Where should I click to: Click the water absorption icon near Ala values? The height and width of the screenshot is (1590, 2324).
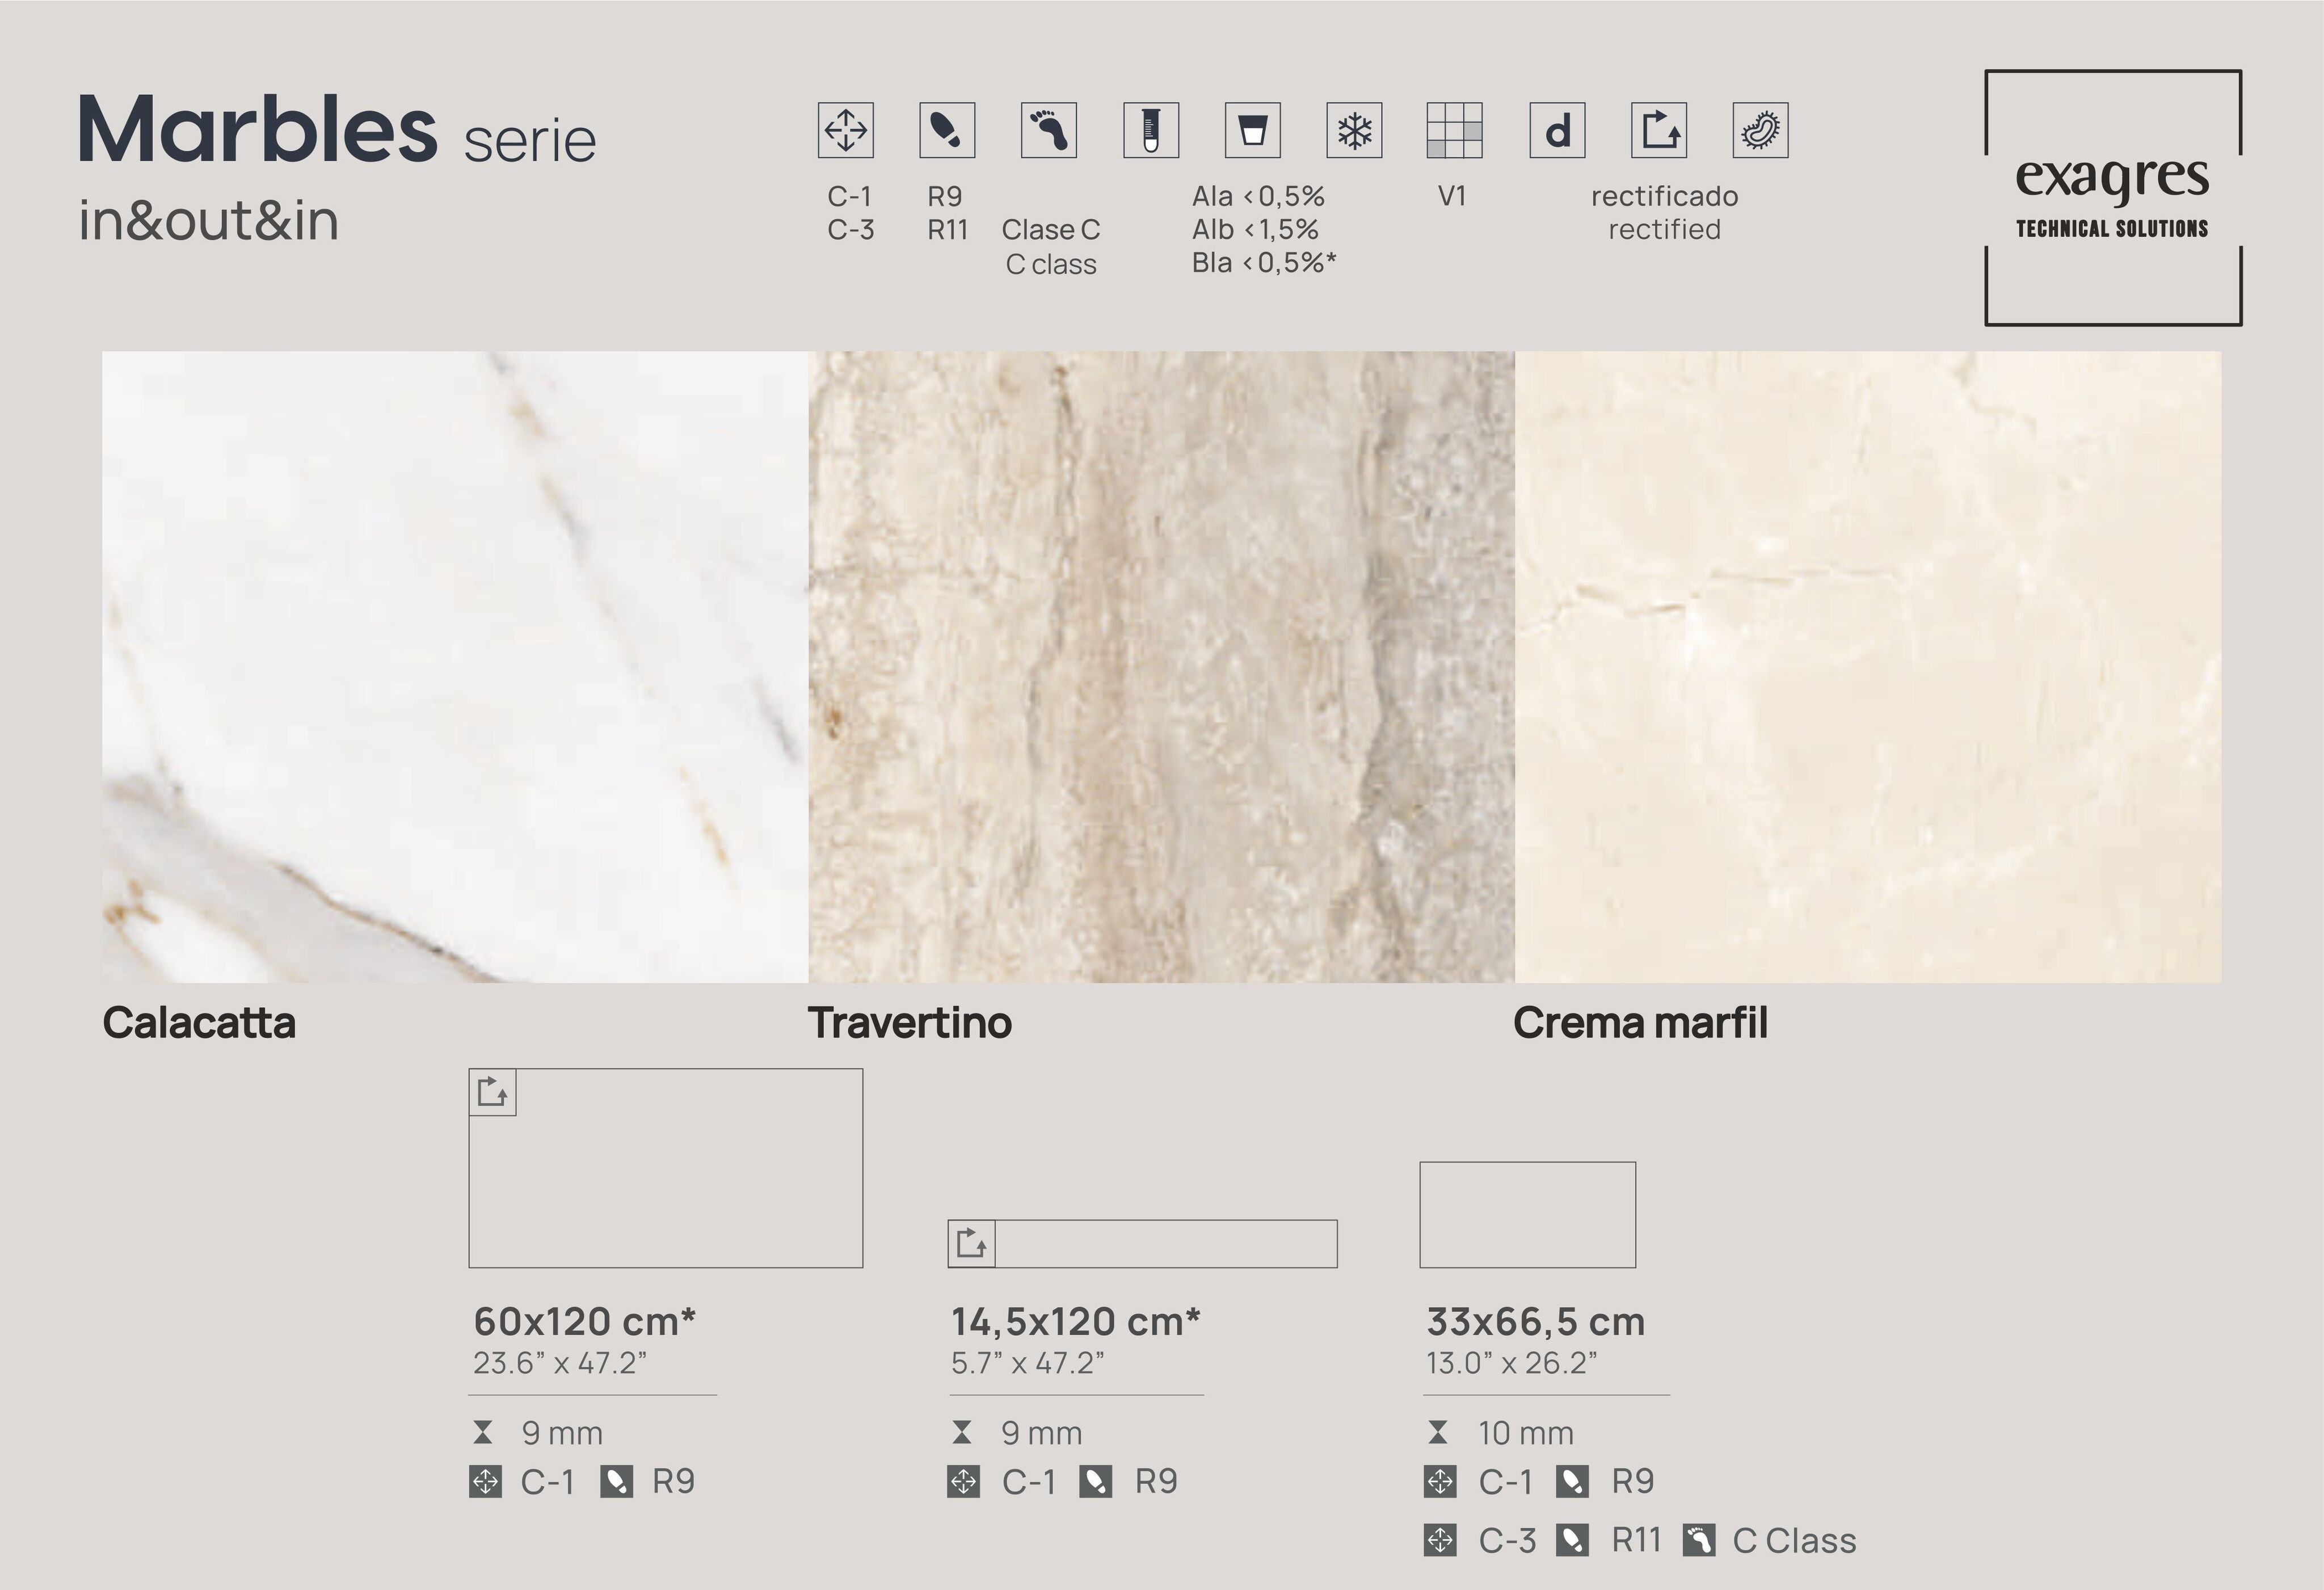1251,130
